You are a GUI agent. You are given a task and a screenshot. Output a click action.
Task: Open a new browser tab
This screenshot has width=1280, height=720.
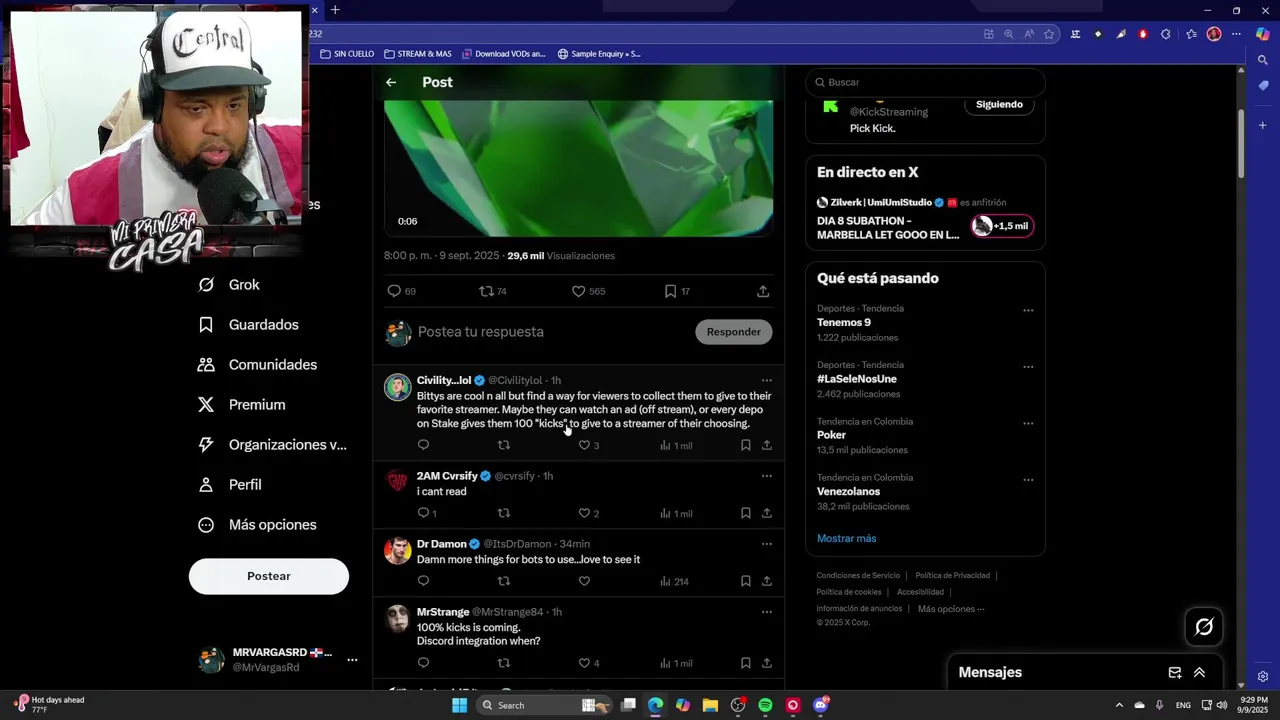tap(335, 10)
